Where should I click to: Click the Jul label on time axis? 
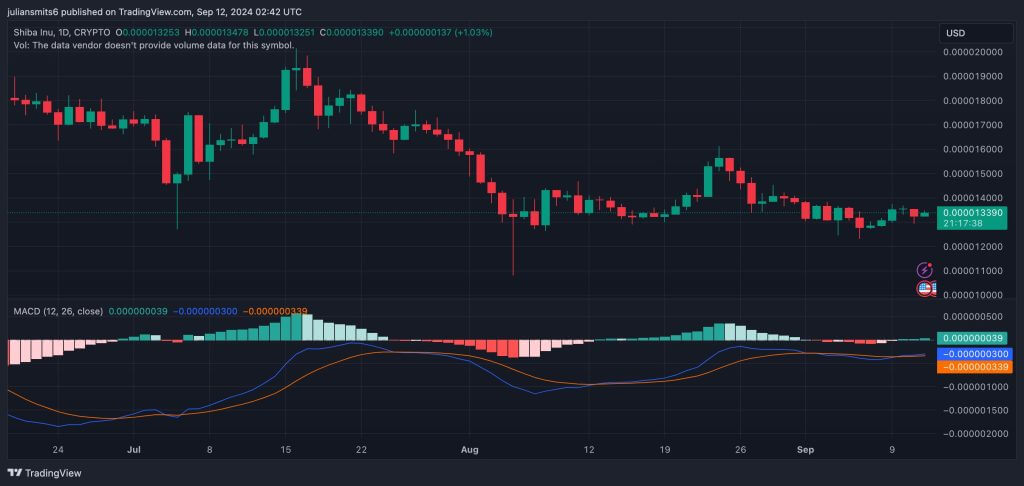[134, 449]
